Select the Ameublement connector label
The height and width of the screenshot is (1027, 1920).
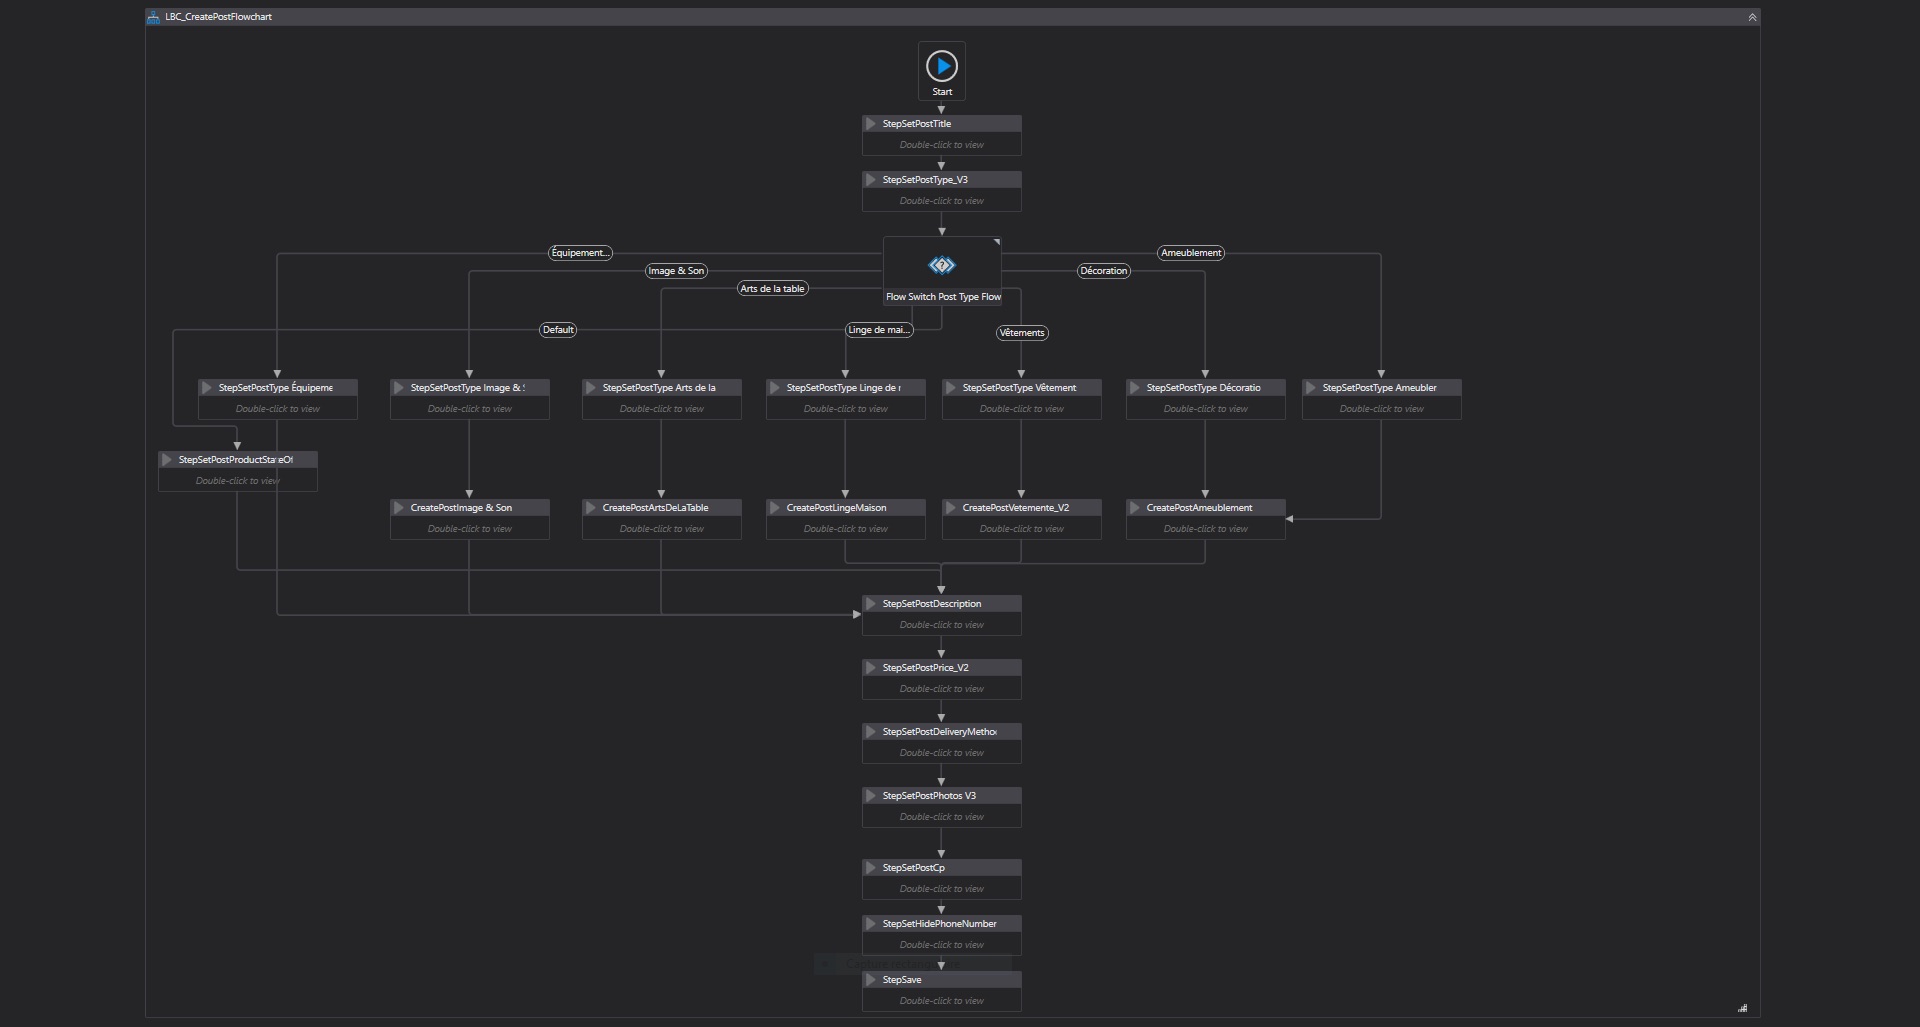pyautogui.click(x=1190, y=253)
